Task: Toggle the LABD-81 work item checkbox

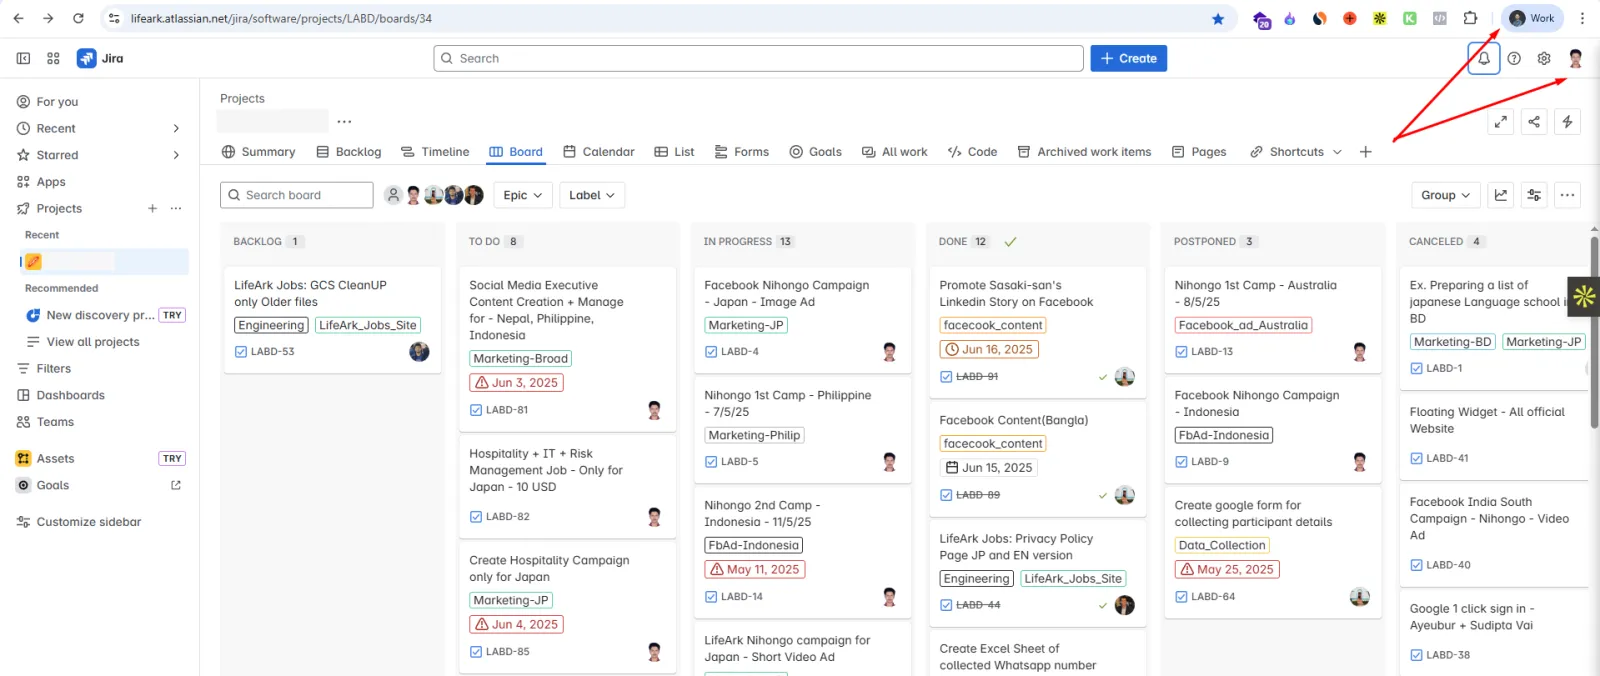Action: 476,410
